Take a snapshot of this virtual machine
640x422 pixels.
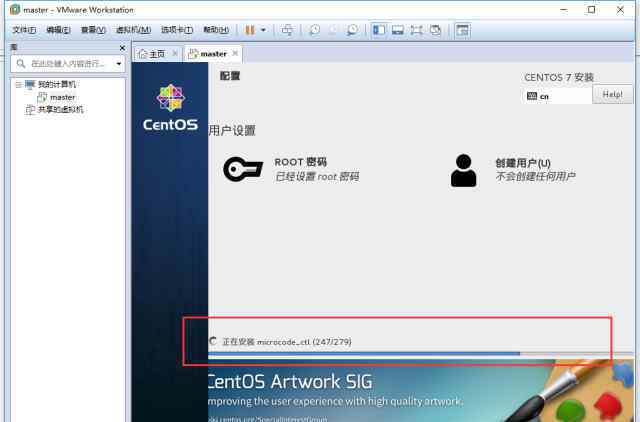pos(314,30)
